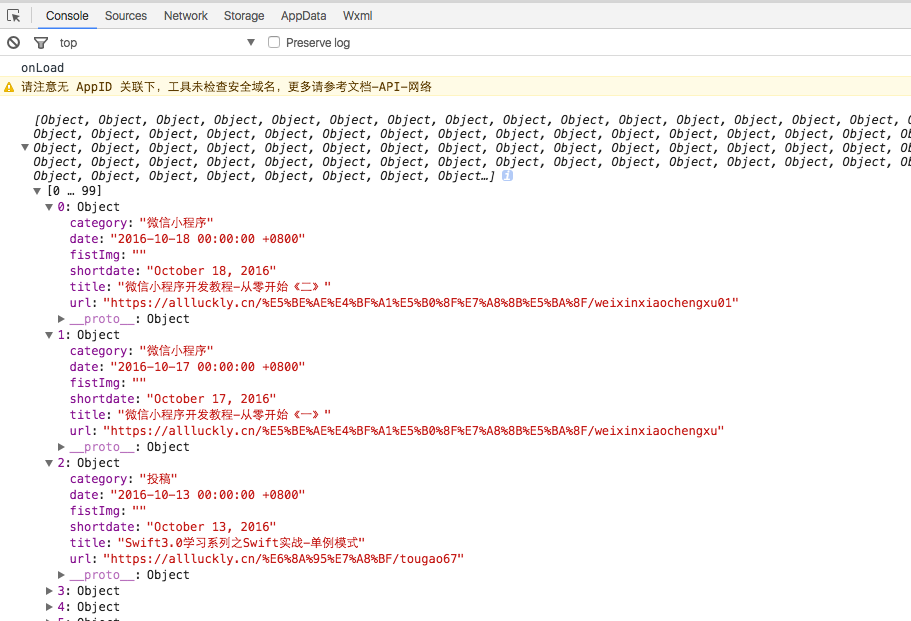Clear the console with the ban icon
911x621 pixels.
click(14, 43)
